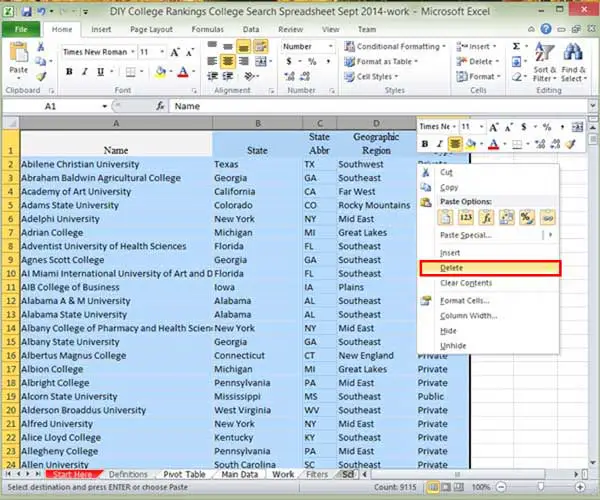Expand Format as Table menu
The width and height of the screenshot is (600, 500).
381,61
